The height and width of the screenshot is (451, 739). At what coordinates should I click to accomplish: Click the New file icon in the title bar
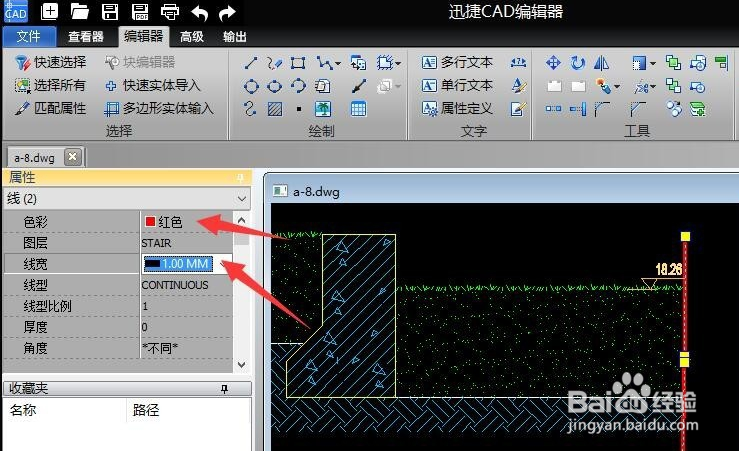(49, 11)
